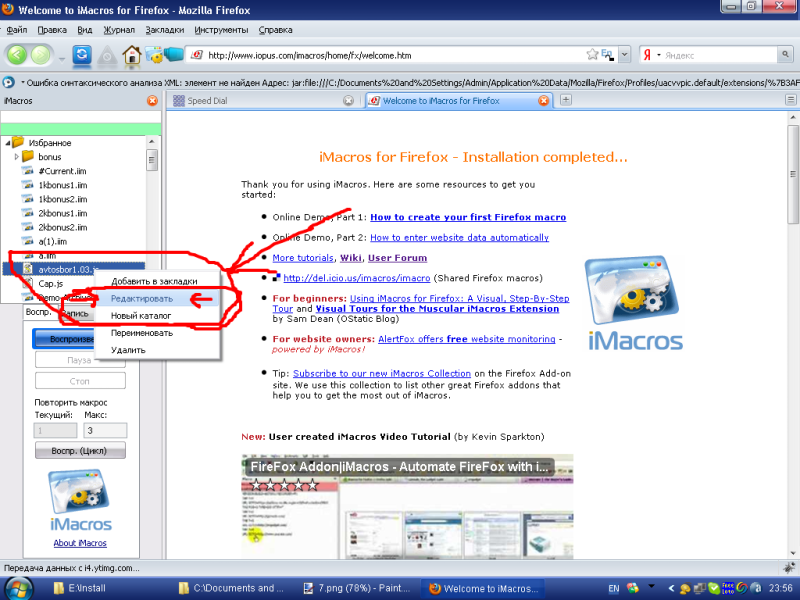Click the page vertical scrollbar thumb

[792, 173]
